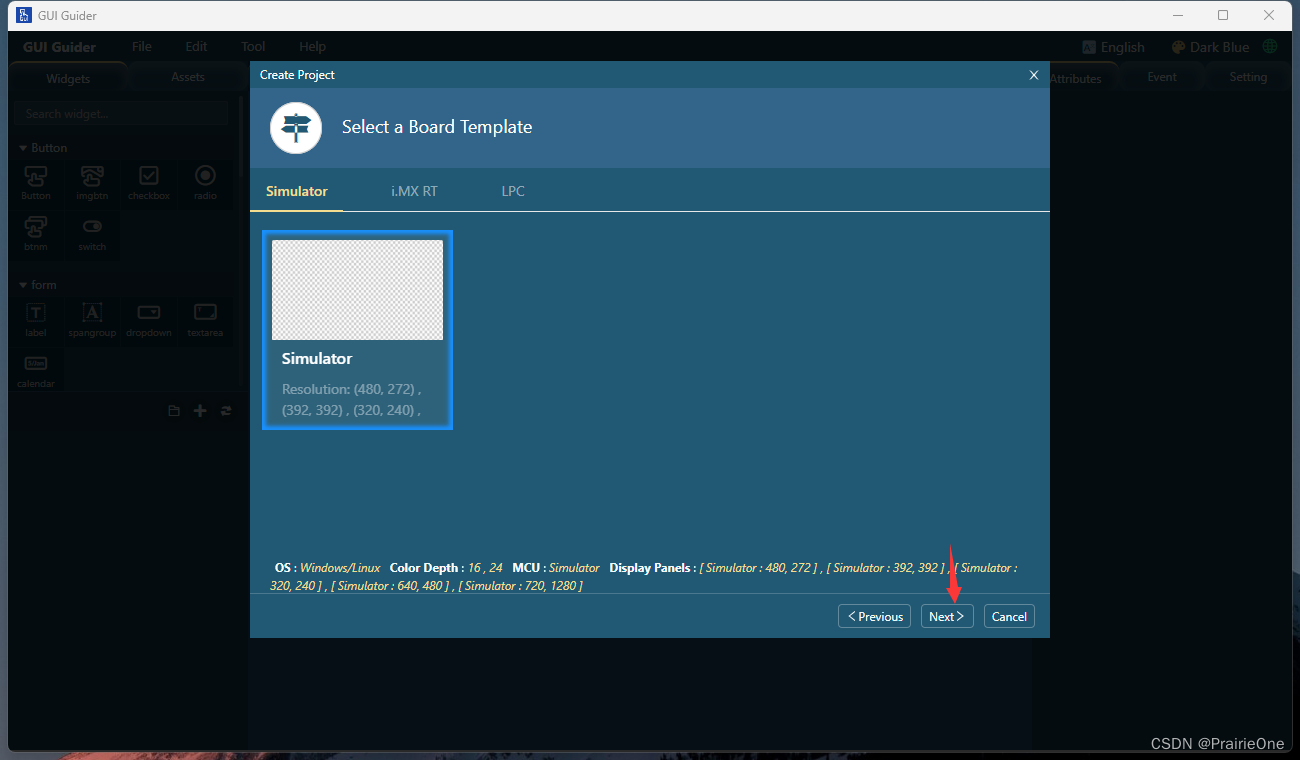Image resolution: width=1300 pixels, height=760 pixels.
Task: Open the Help menu
Action: (x=312, y=47)
